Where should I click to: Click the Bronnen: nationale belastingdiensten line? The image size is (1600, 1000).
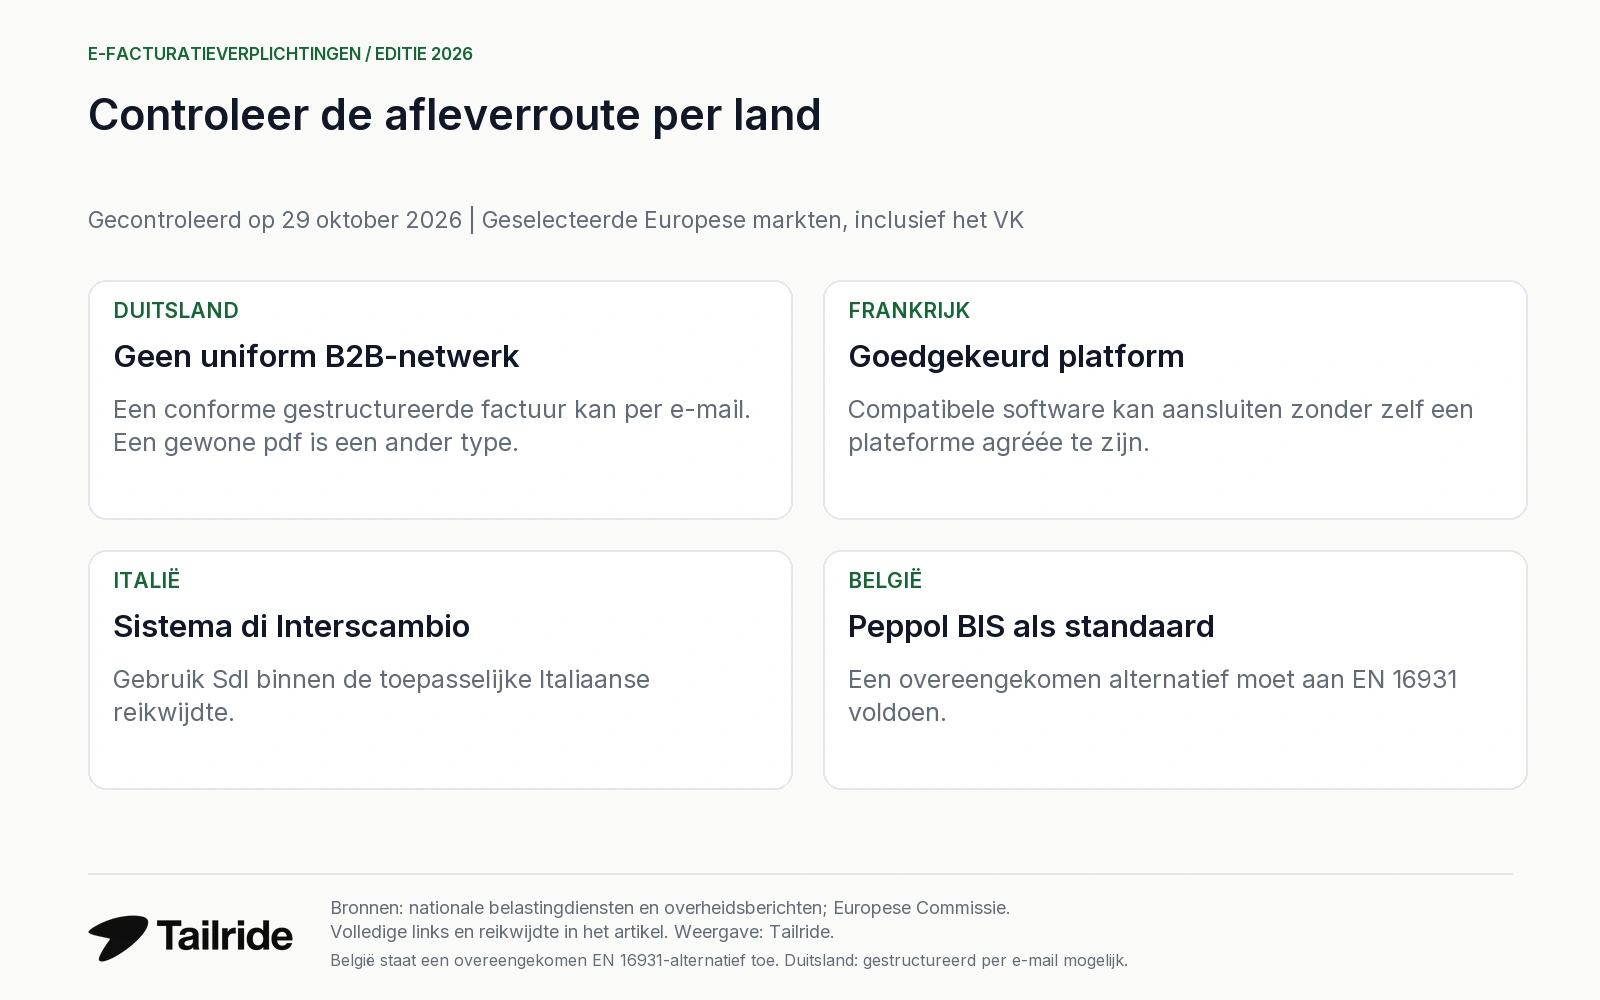[670, 908]
